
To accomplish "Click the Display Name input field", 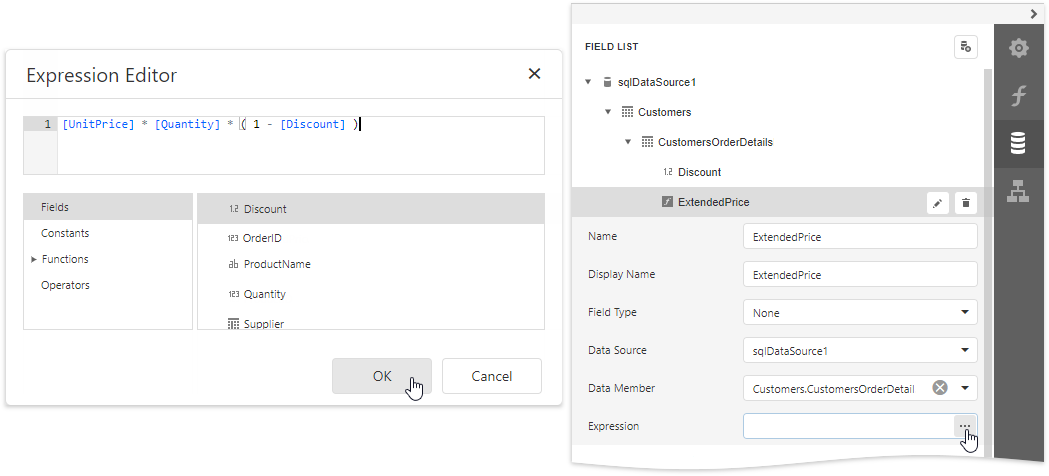I will (859, 274).
